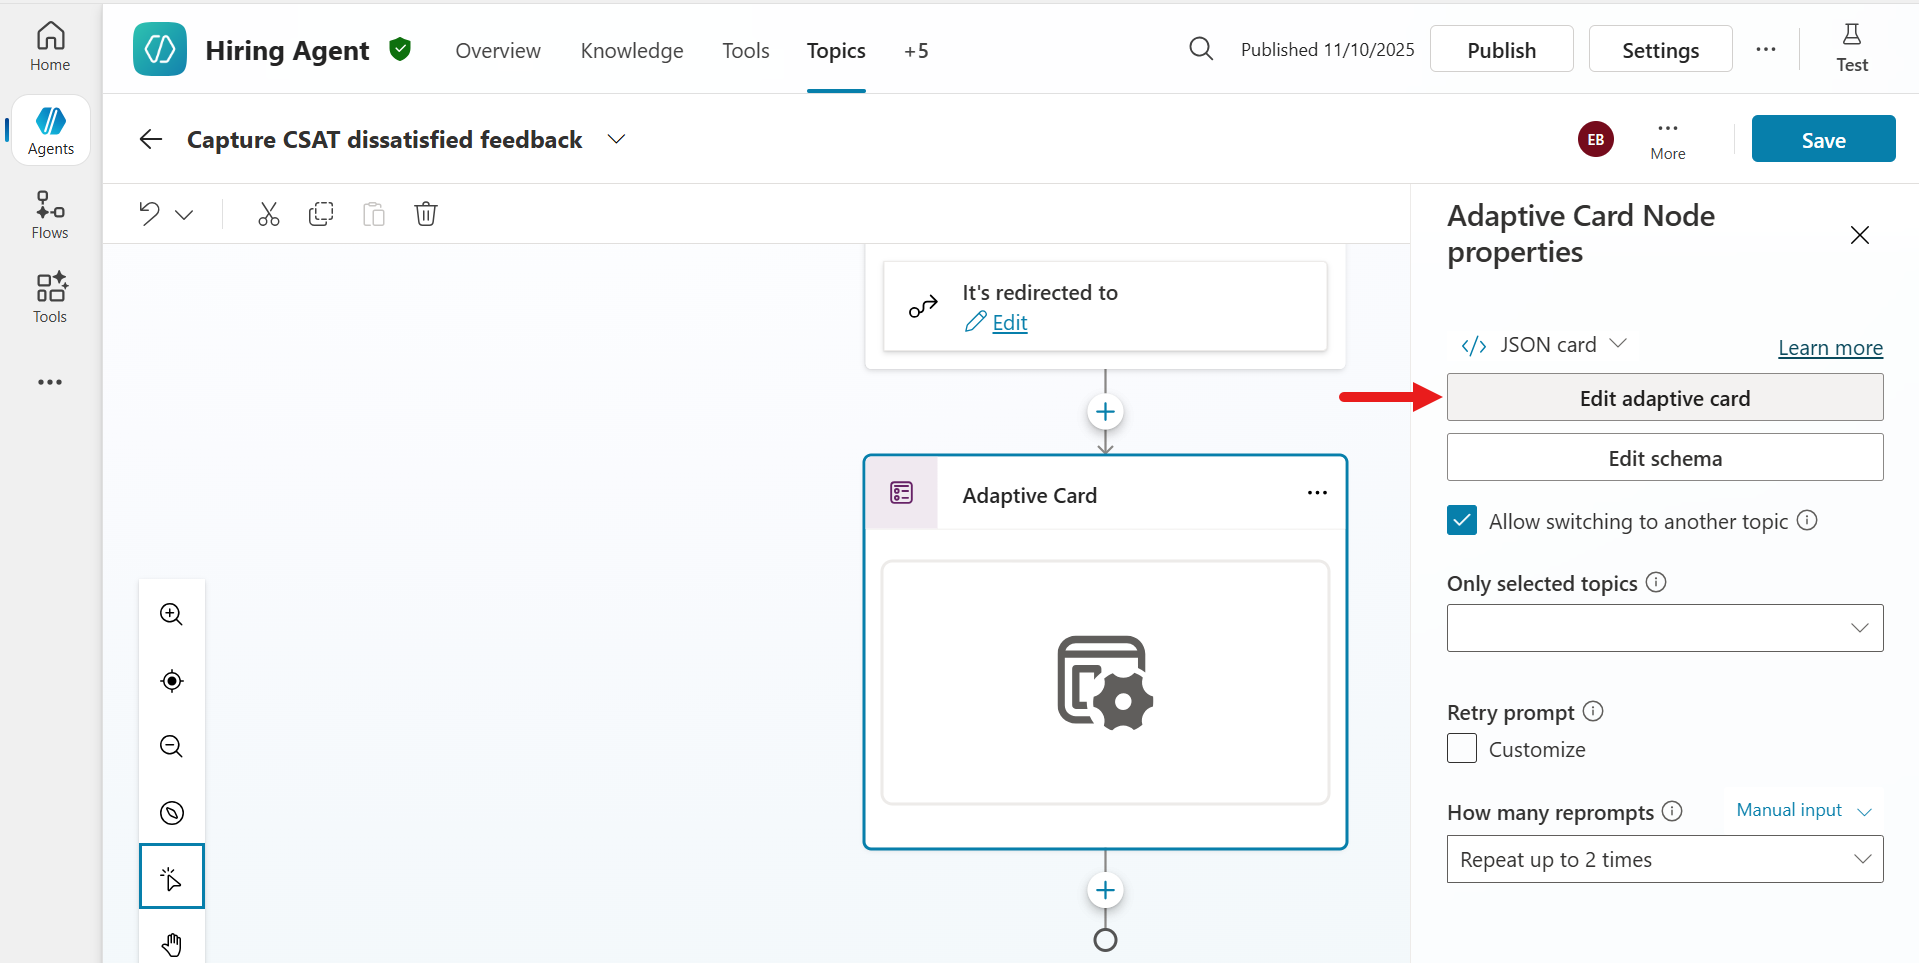Close the Adaptive Card Node properties panel
Viewport: 1919px width, 963px height.
coord(1860,235)
